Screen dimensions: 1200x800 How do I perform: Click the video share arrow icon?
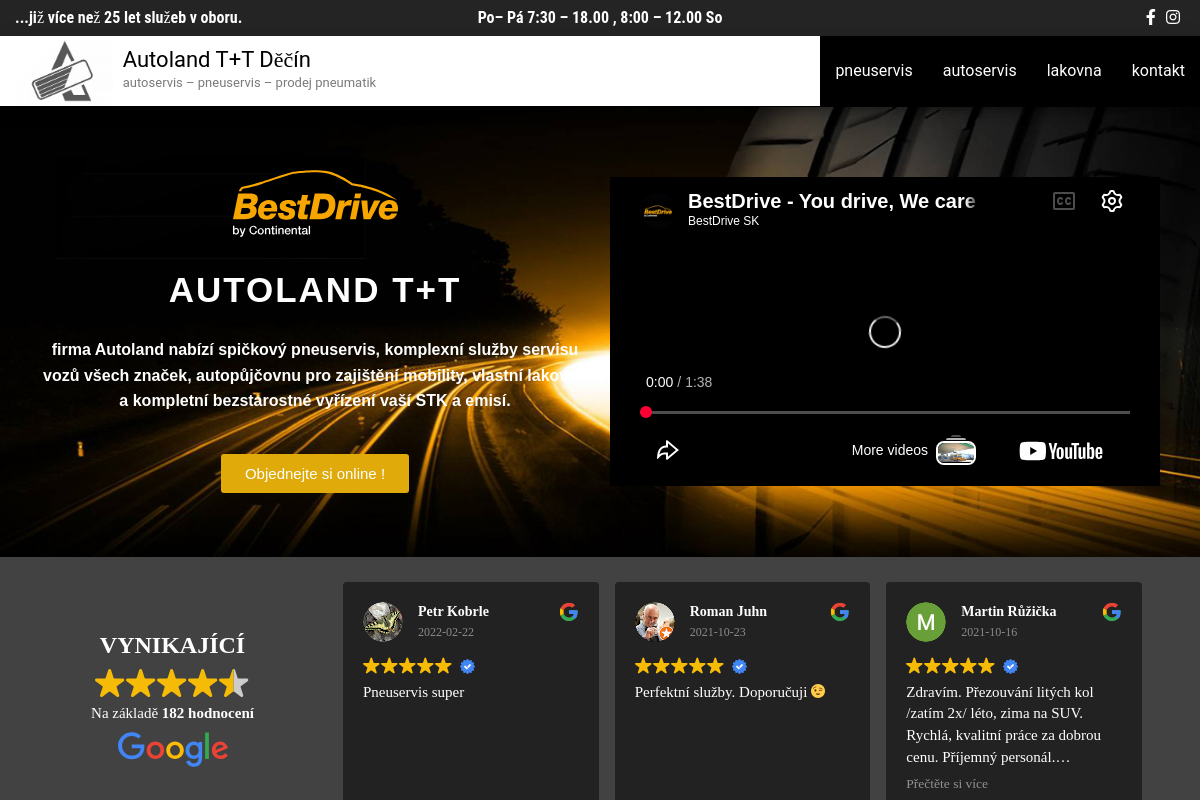[668, 450]
